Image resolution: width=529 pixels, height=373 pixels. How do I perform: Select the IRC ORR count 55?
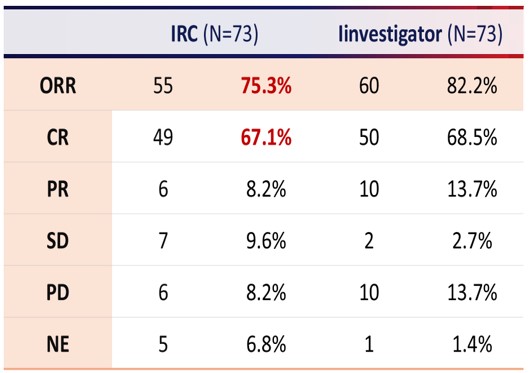point(163,86)
